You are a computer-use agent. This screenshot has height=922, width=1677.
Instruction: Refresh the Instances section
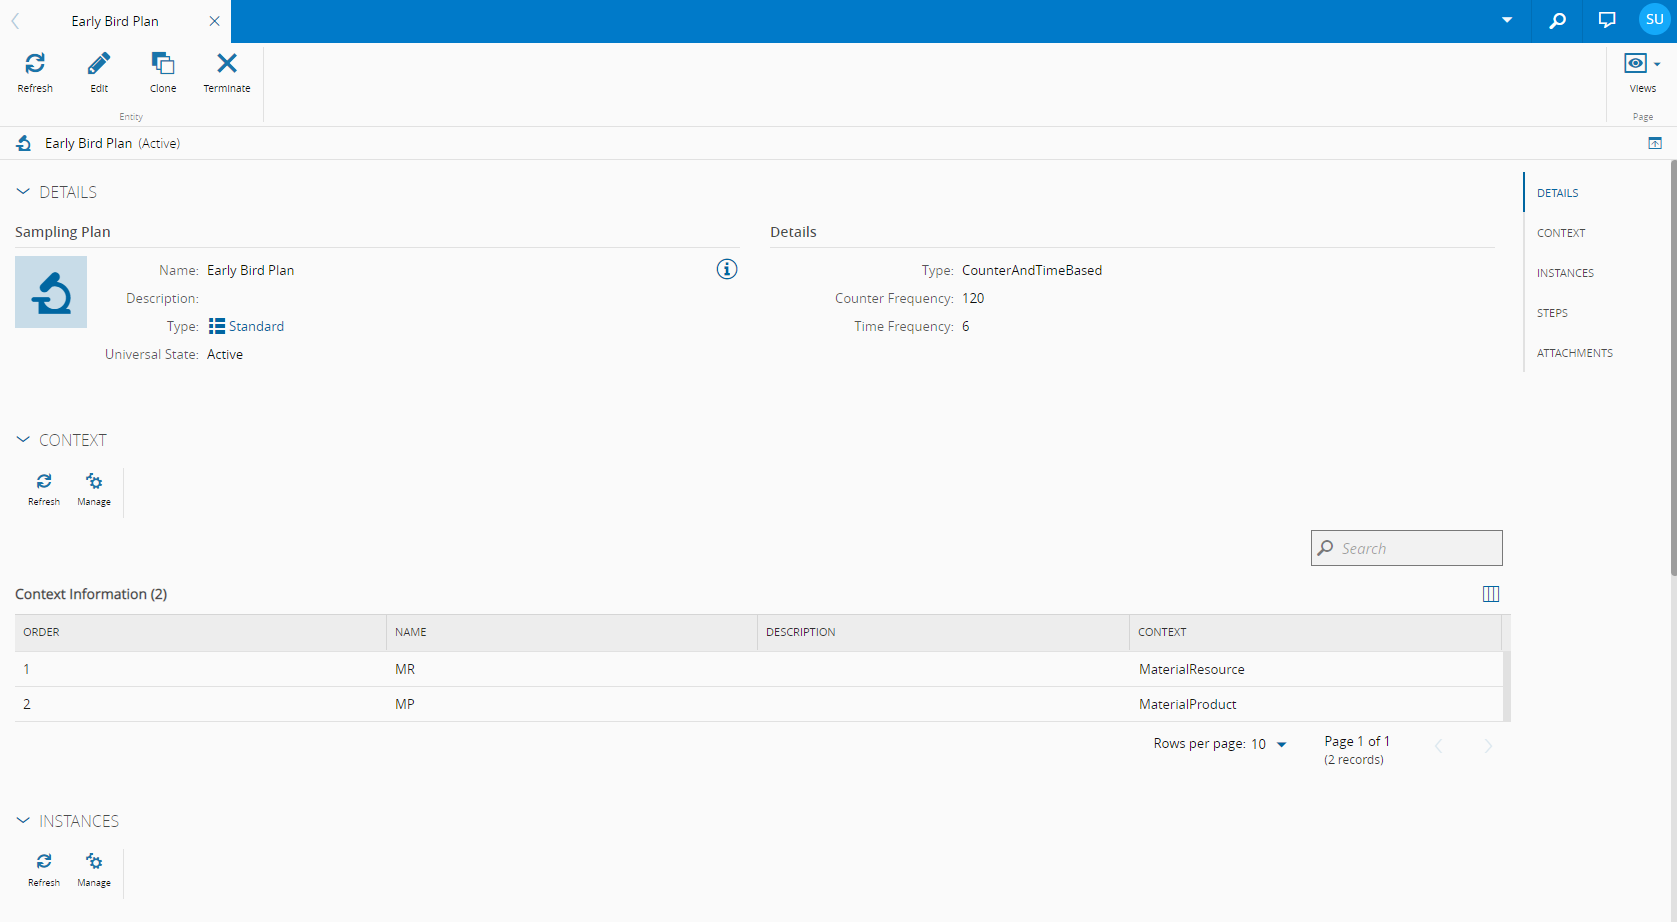click(x=44, y=869)
